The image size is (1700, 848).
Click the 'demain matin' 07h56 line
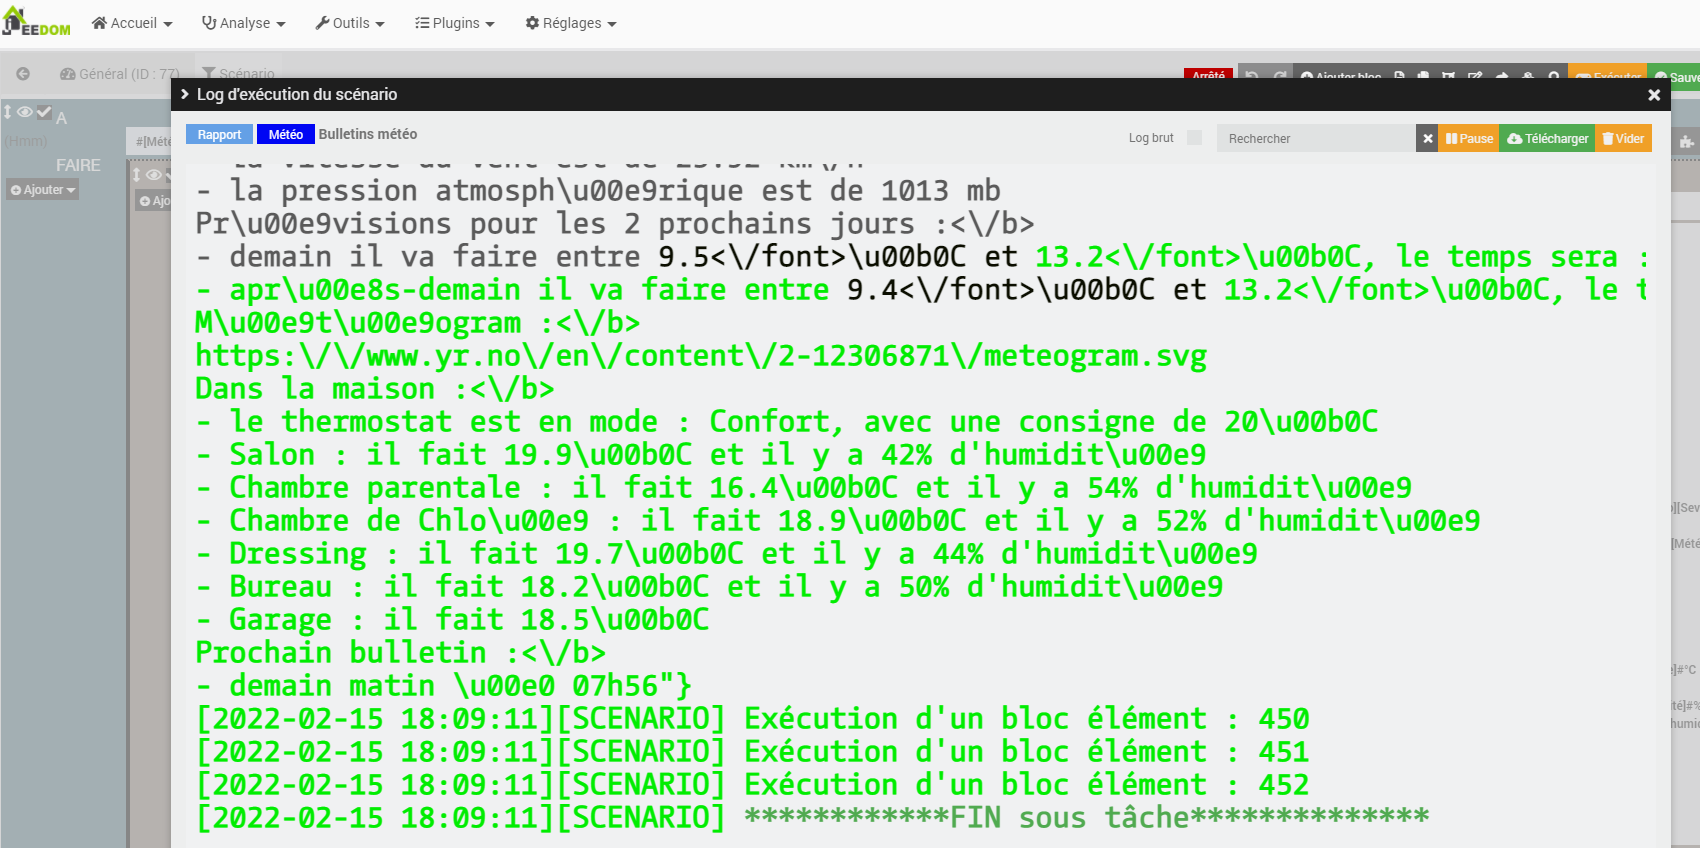[444, 686]
